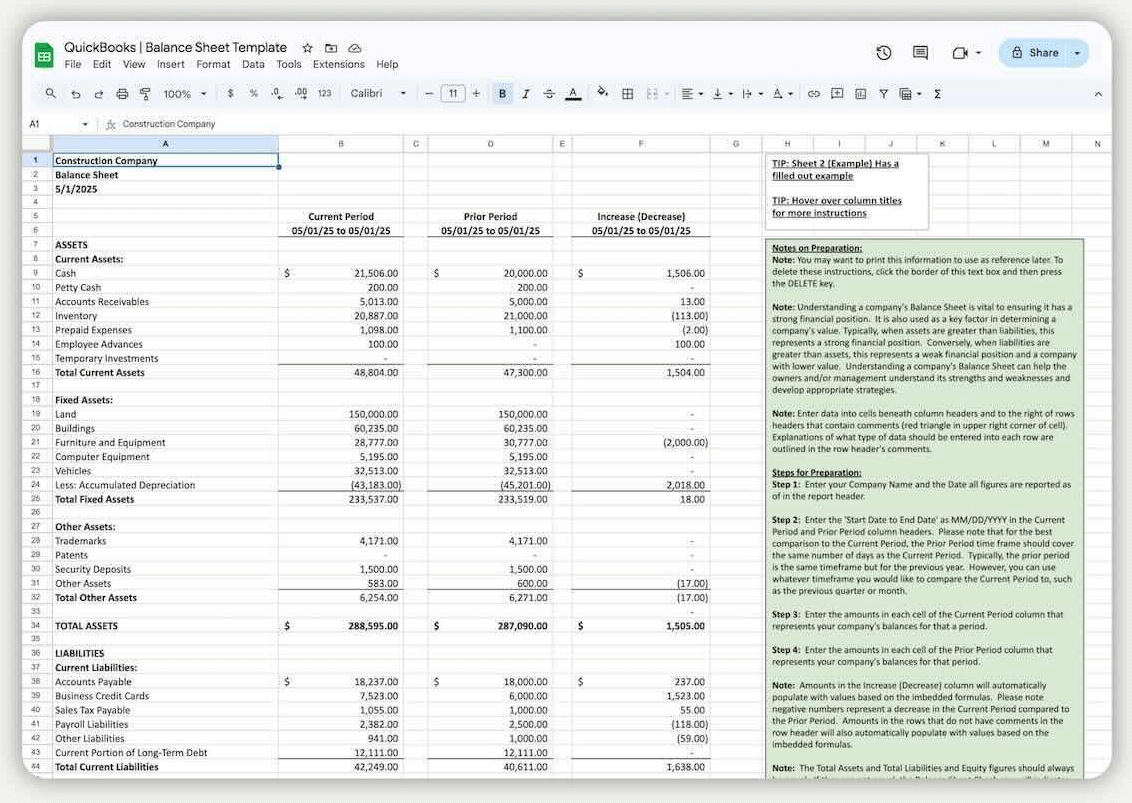This screenshot has height=803, width=1132.
Task: Click the video call camera icon
Action: click(x=959, y=53)
